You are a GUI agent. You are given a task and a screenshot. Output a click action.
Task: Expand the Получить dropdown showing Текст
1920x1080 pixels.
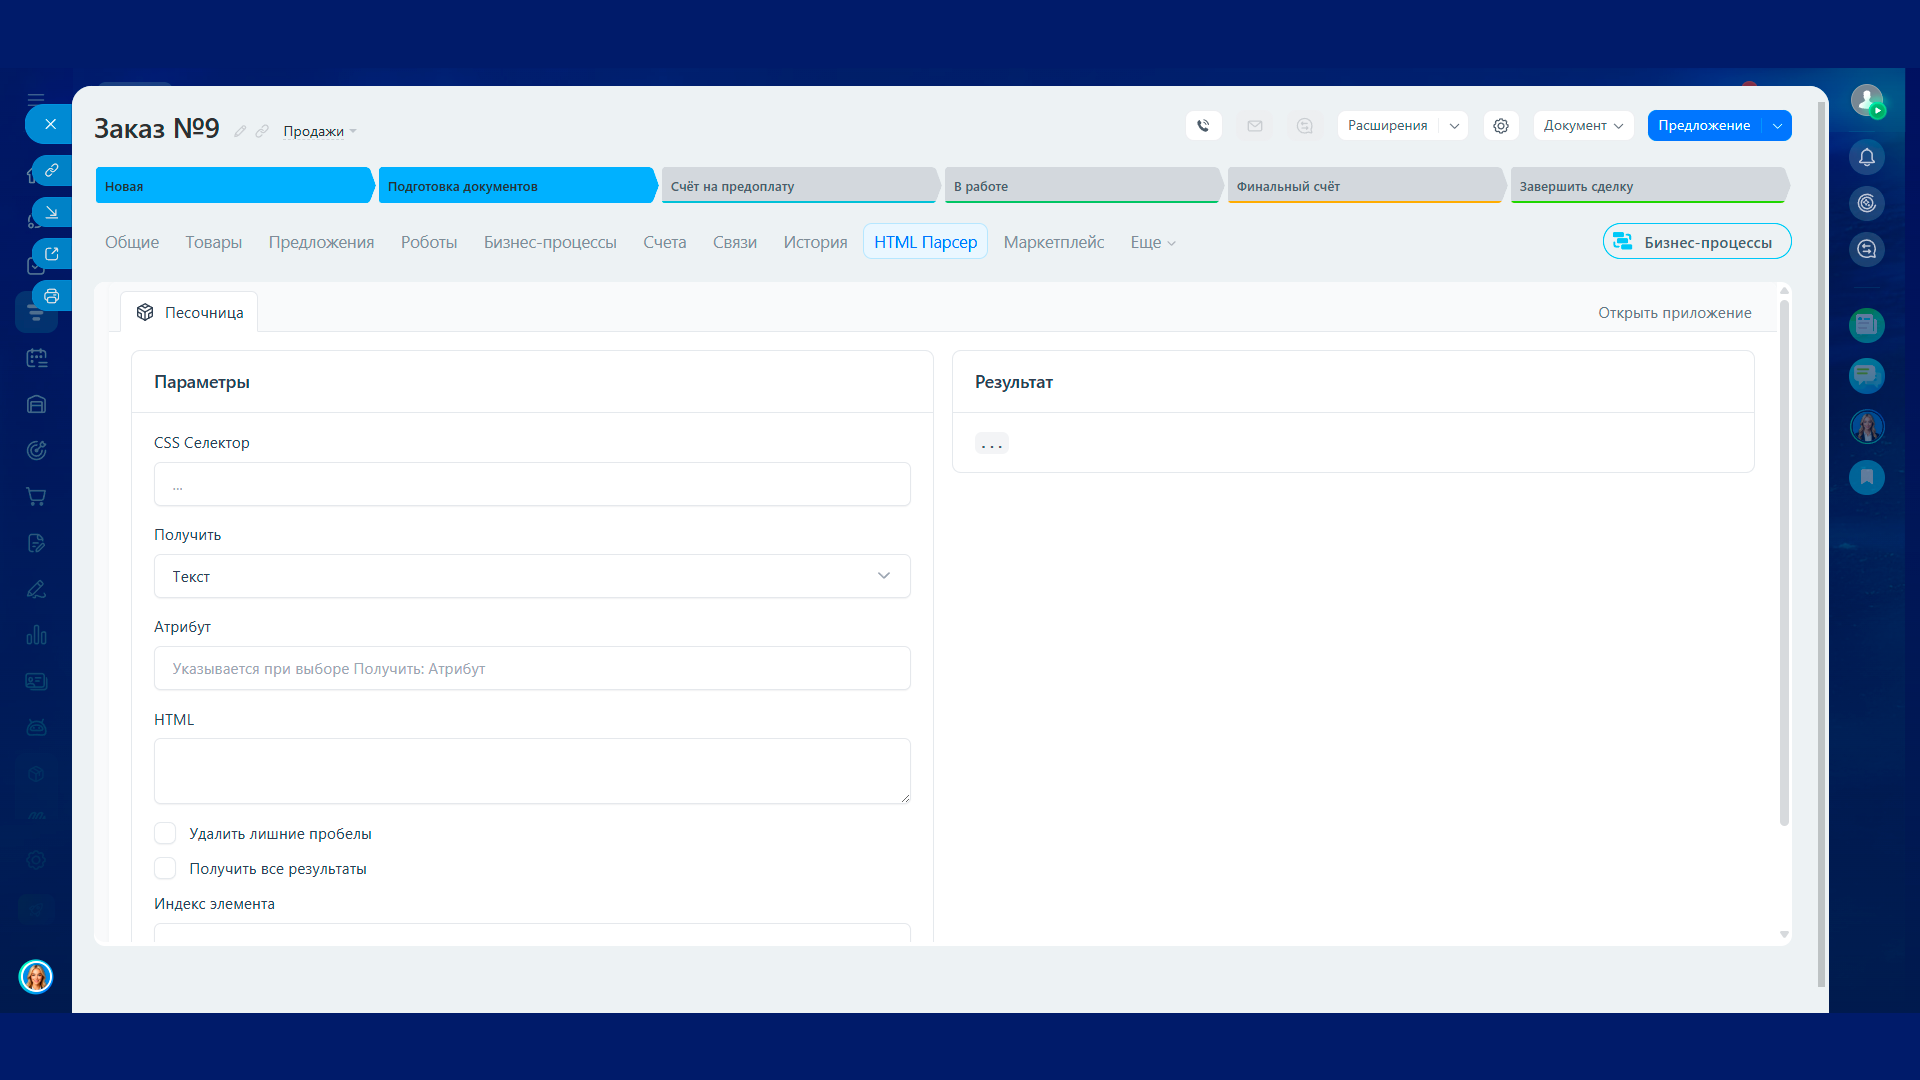[x=531, y=576]
